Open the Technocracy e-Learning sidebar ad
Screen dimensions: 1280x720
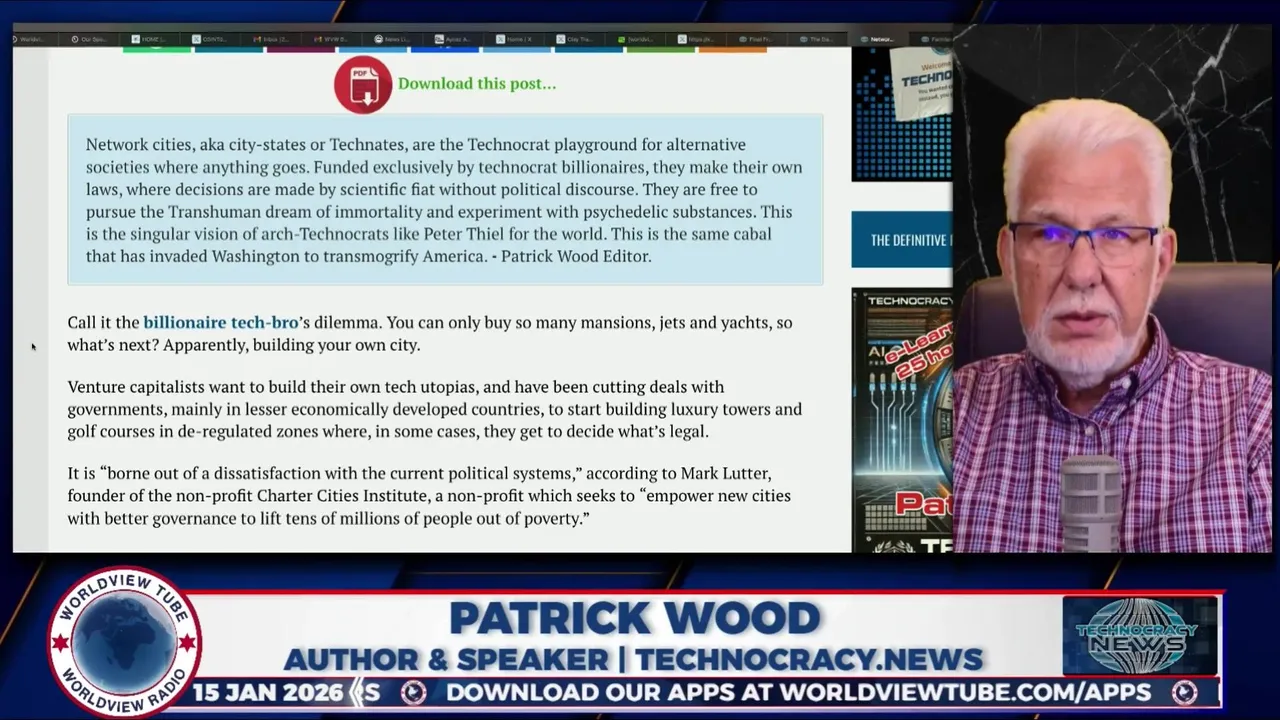pos(902,420)
